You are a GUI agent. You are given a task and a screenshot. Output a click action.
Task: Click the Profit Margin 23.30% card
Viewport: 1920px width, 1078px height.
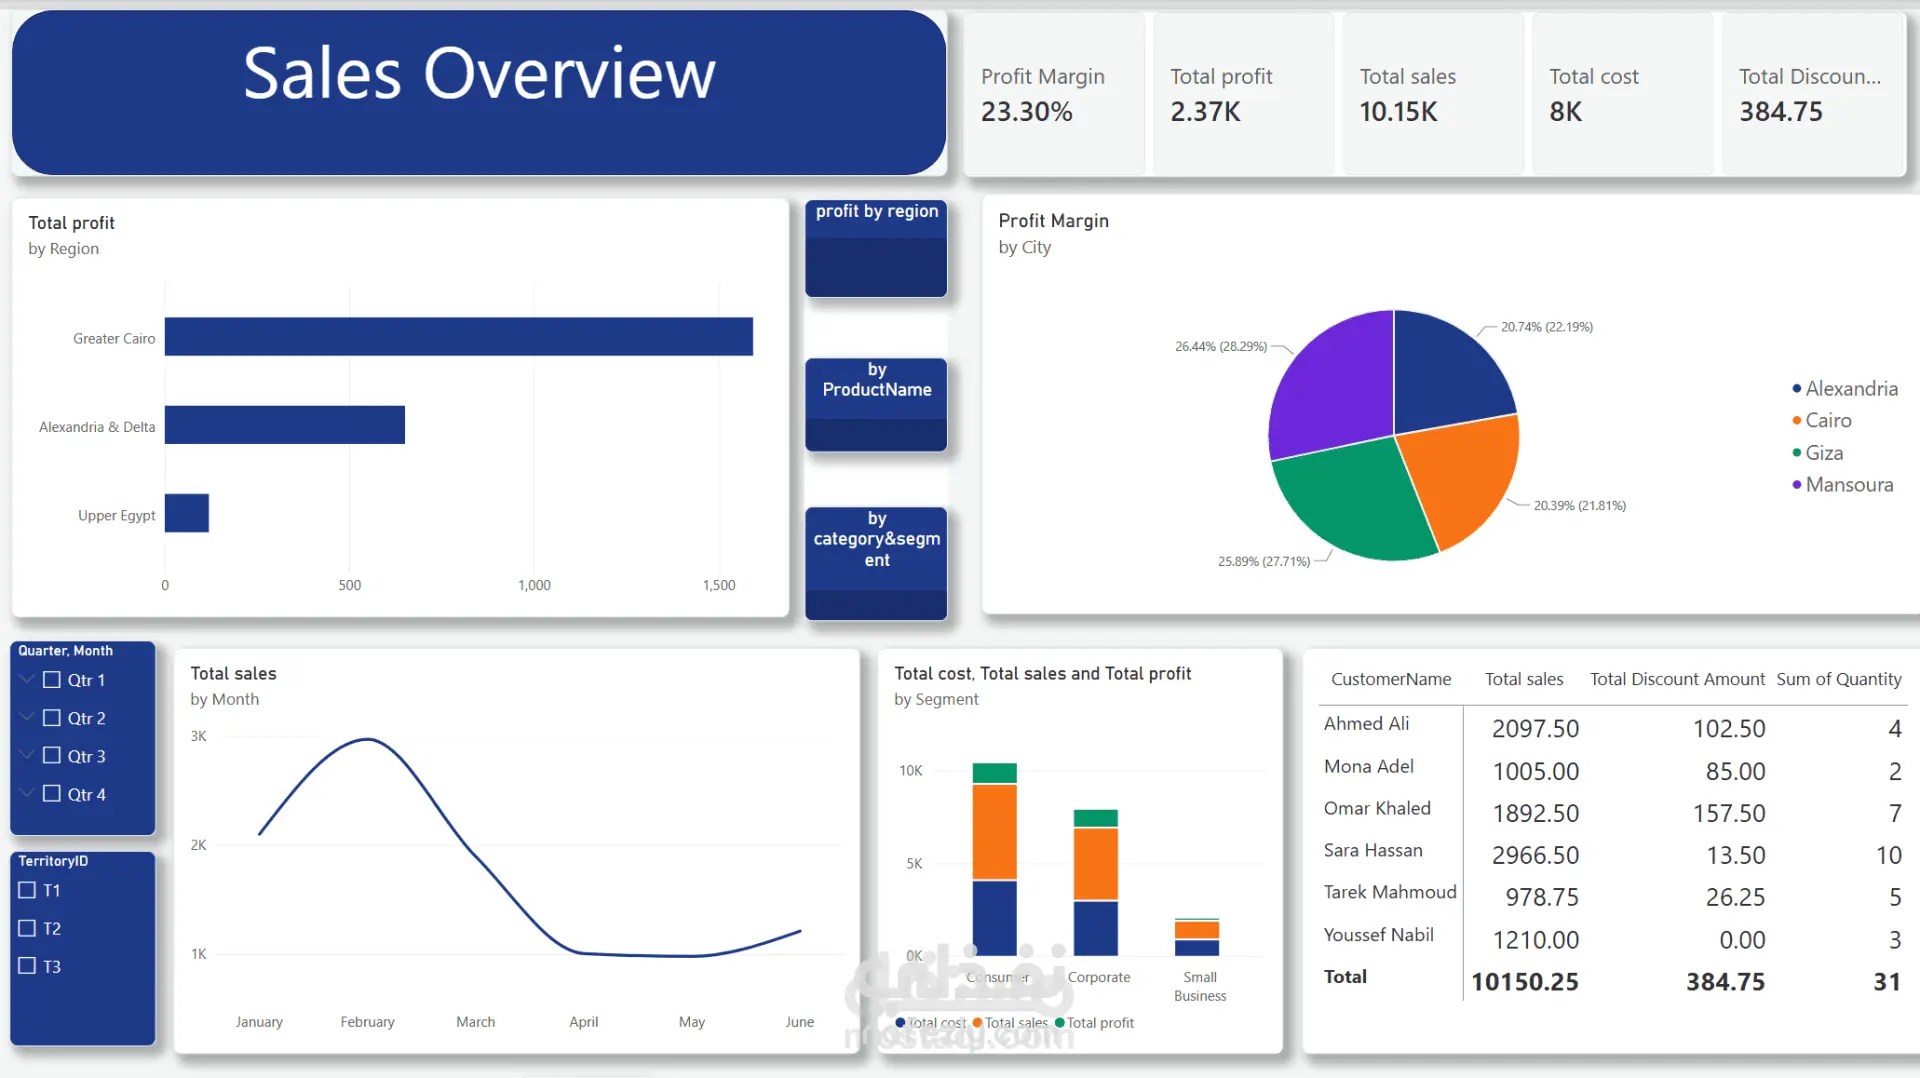[x=1054, y=94]
